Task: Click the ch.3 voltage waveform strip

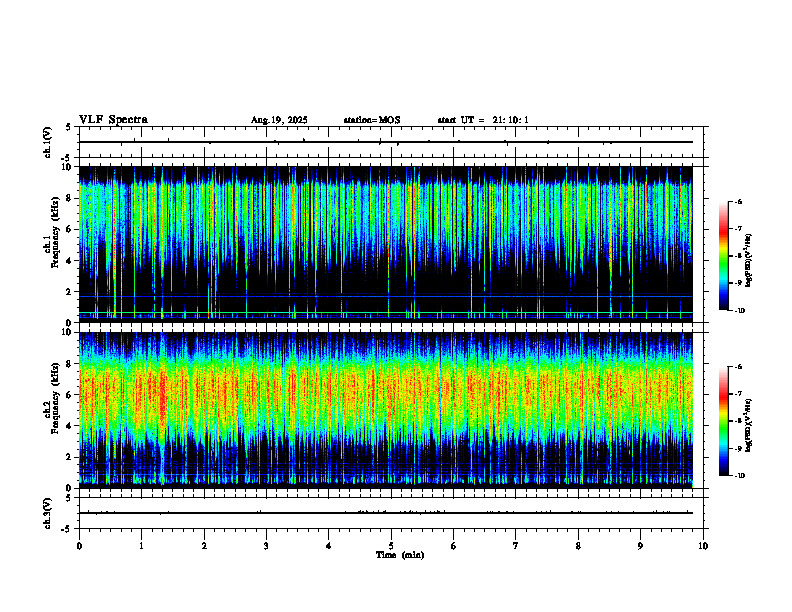Action: pyautogui.click(x=391, y=513)
